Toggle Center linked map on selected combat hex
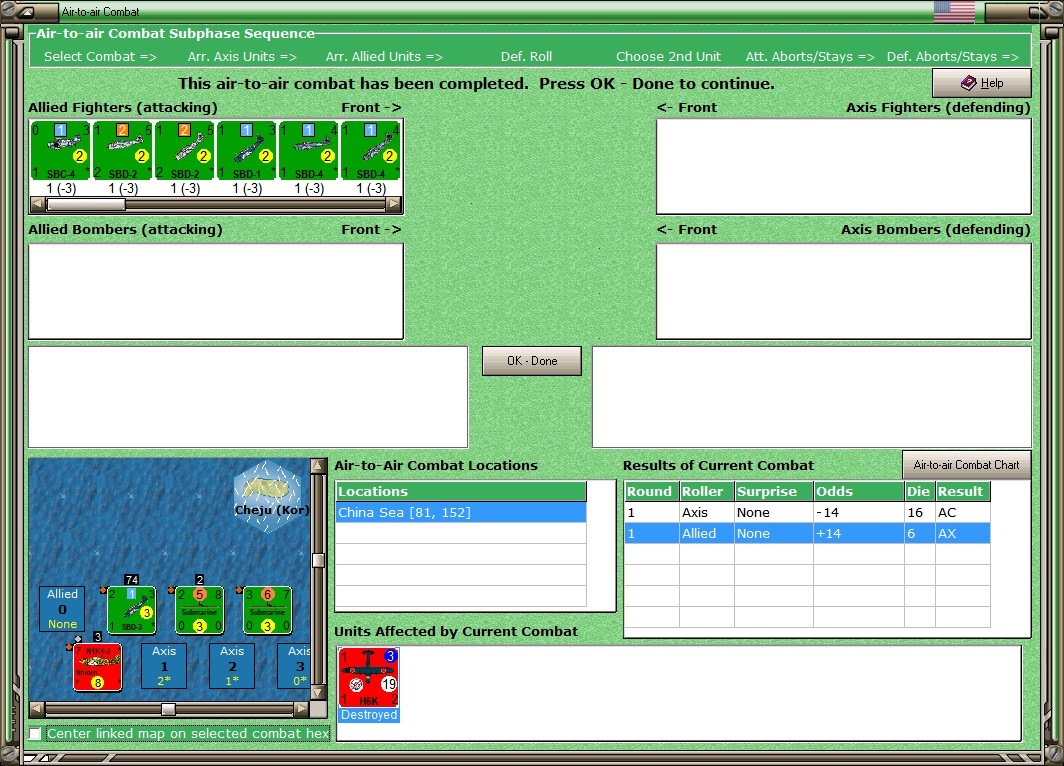Image resolution: width=1064 pixels, height=766 pixels. [35, 733]
